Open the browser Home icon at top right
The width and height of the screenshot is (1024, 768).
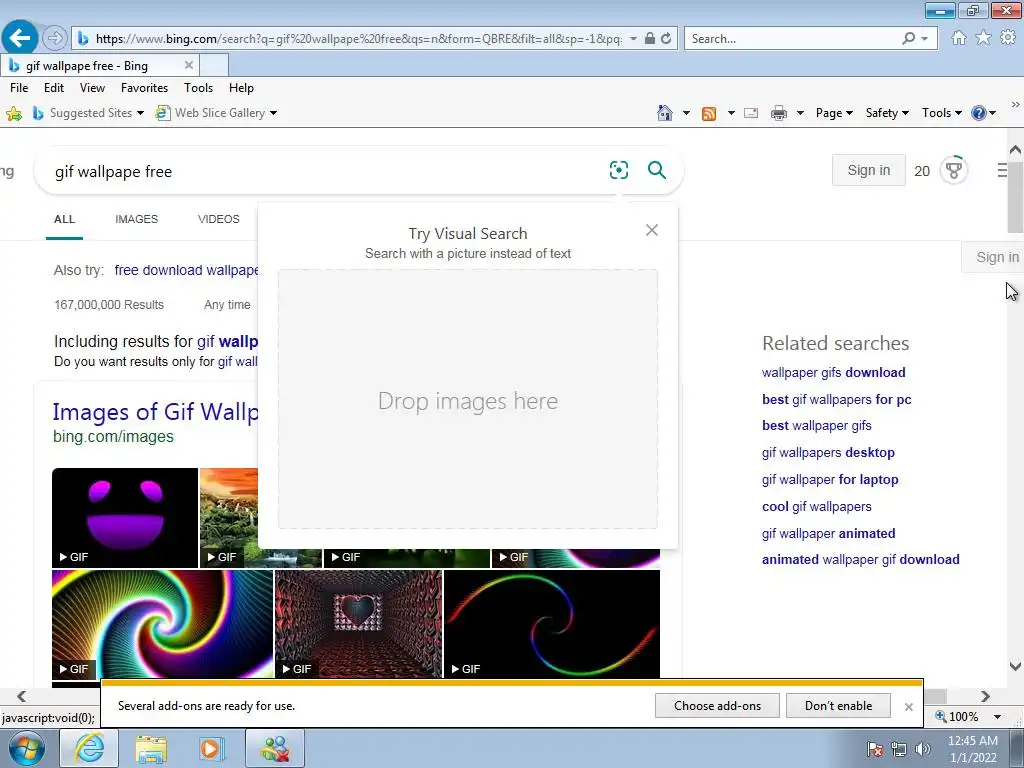(x=959, y=38)
